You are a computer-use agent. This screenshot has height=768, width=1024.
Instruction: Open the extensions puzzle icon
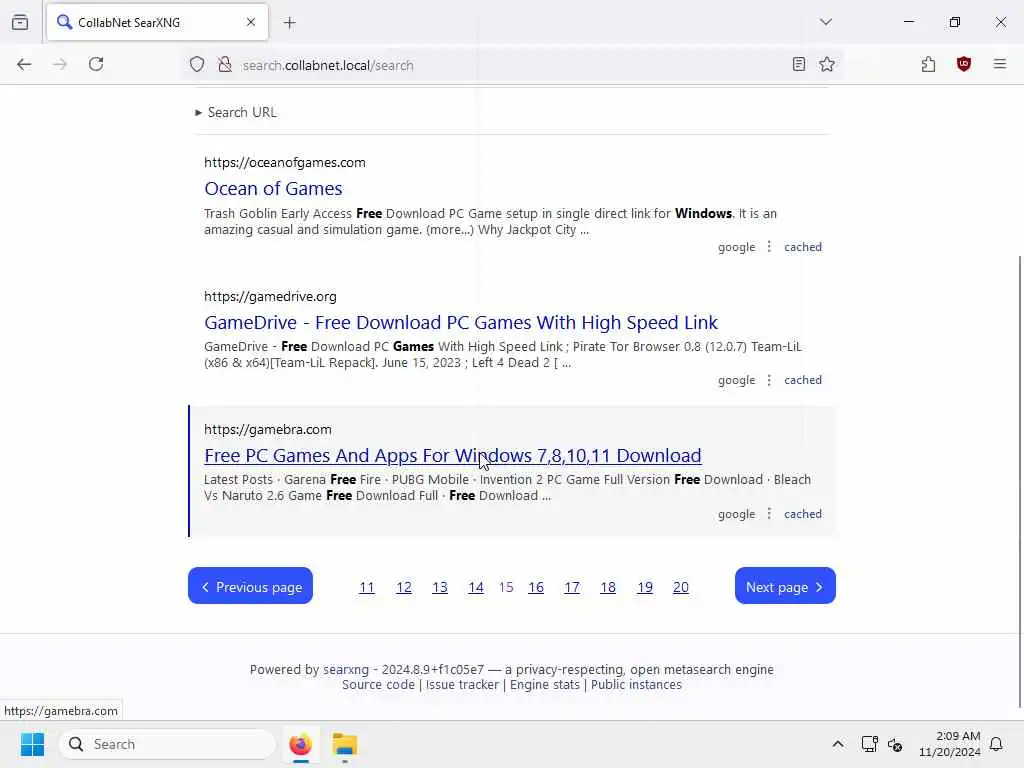click(928, 64)
